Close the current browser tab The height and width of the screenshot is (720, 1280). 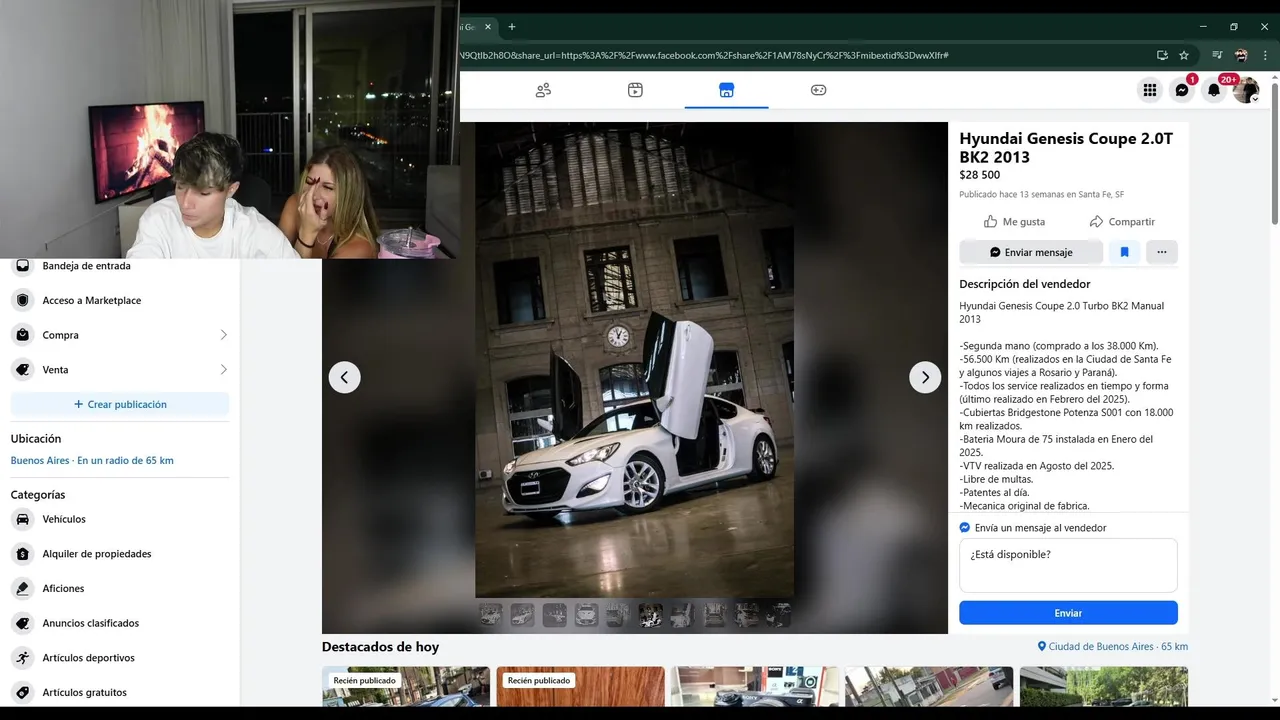click(488, 27)
